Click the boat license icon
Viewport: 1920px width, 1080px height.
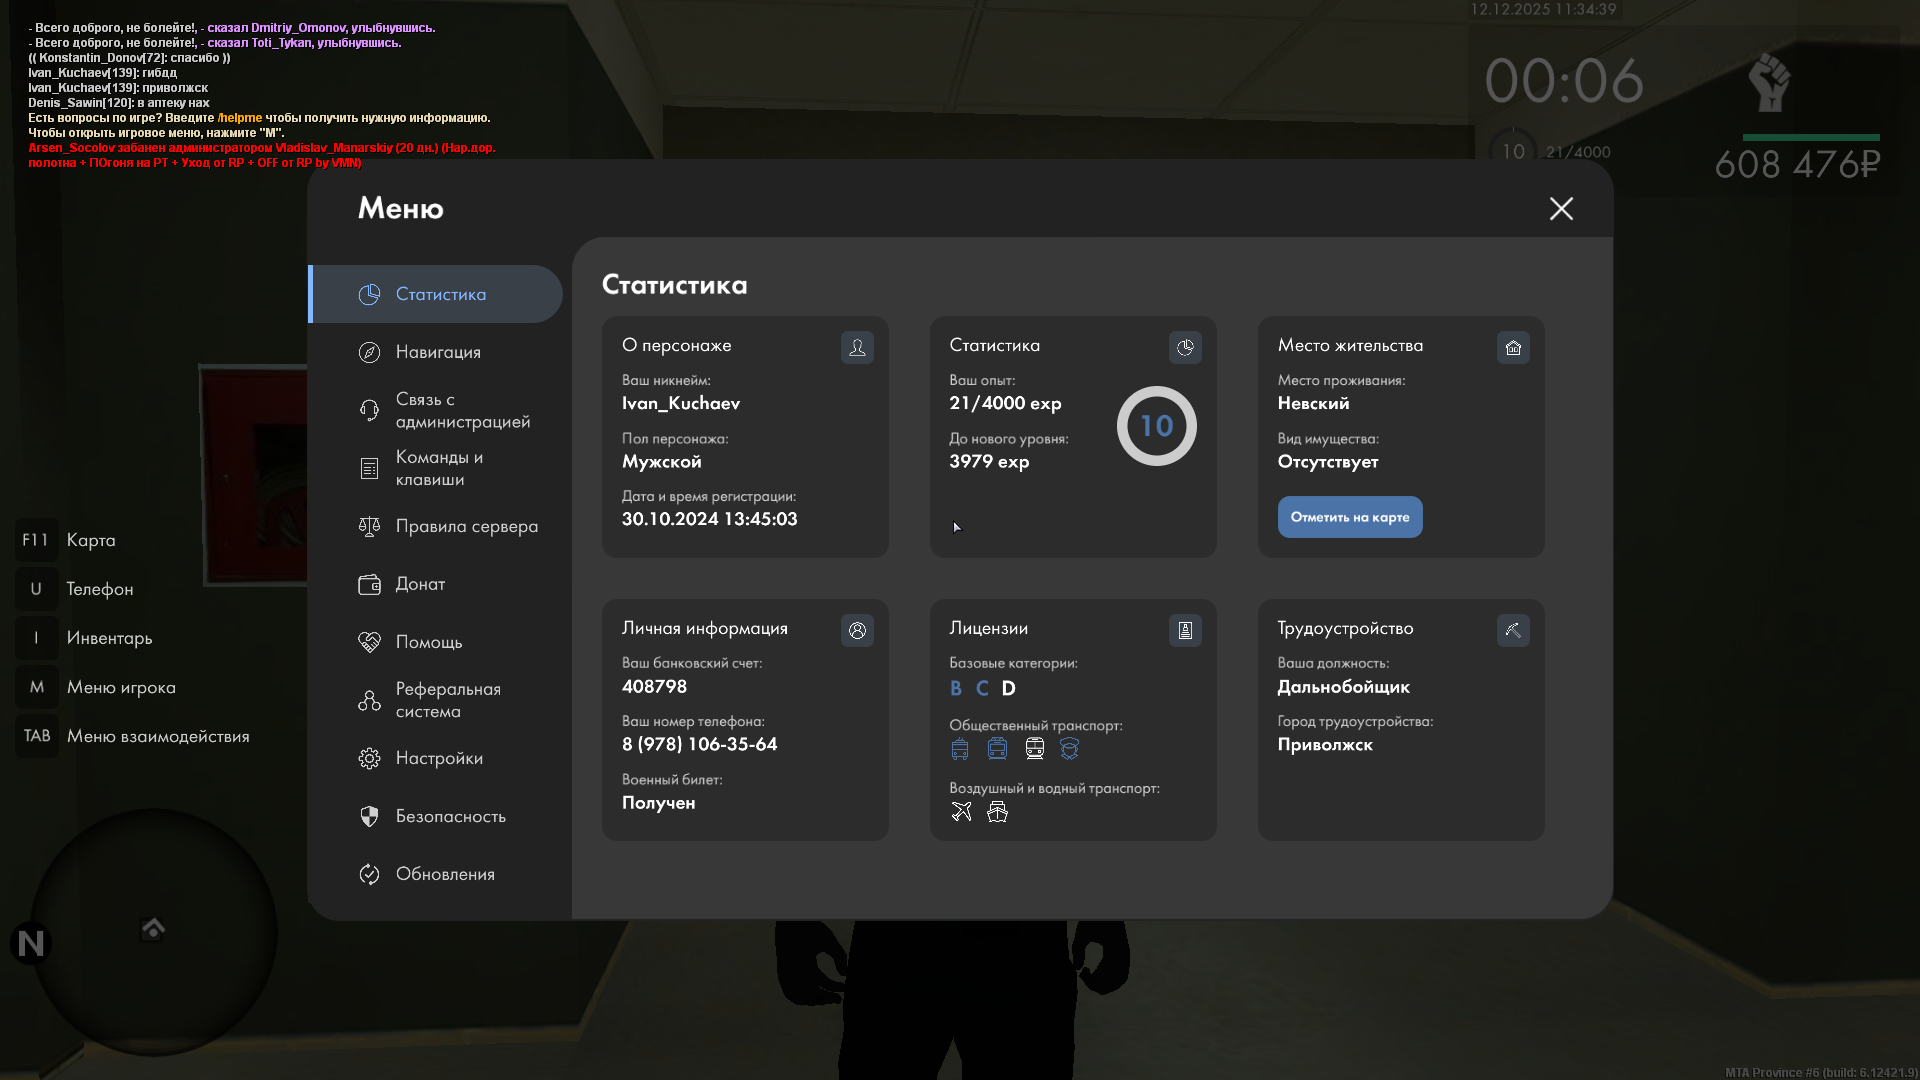click(997, 811)
